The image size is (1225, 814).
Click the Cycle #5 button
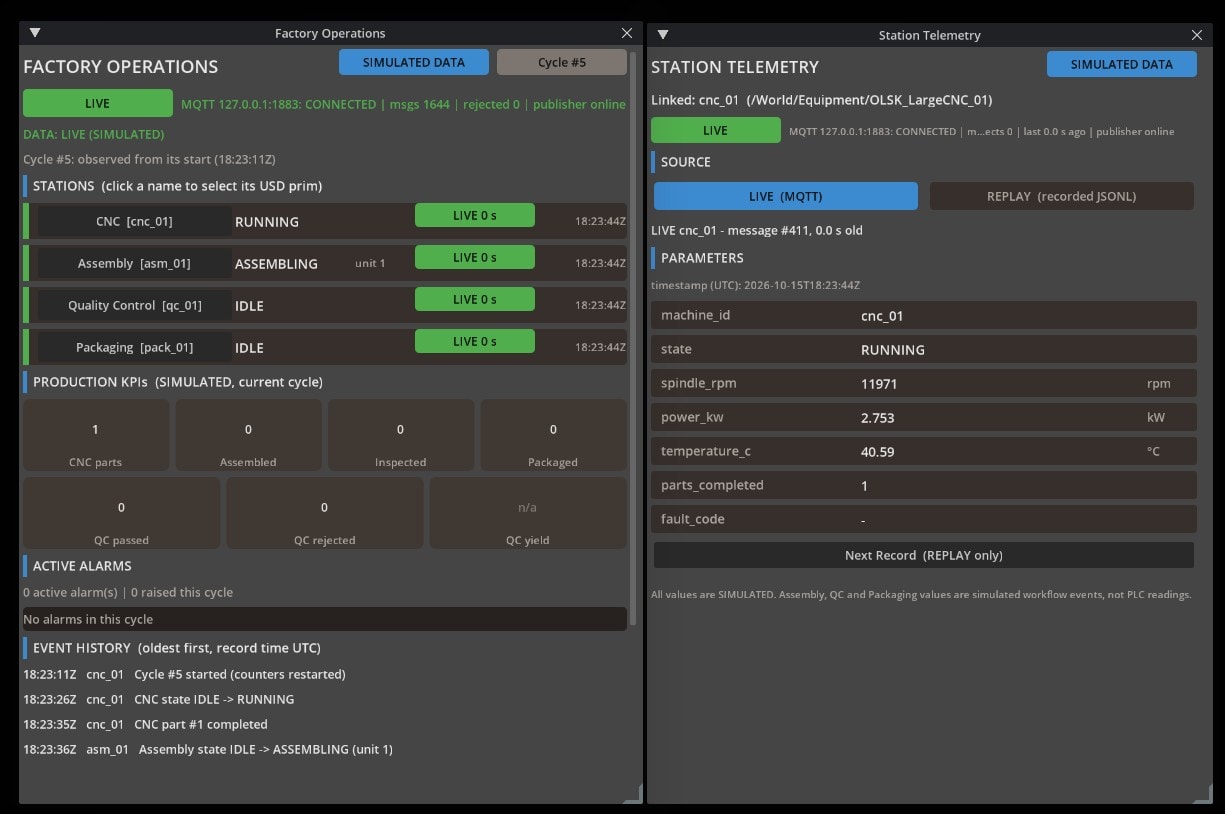[x=562, y=62]
